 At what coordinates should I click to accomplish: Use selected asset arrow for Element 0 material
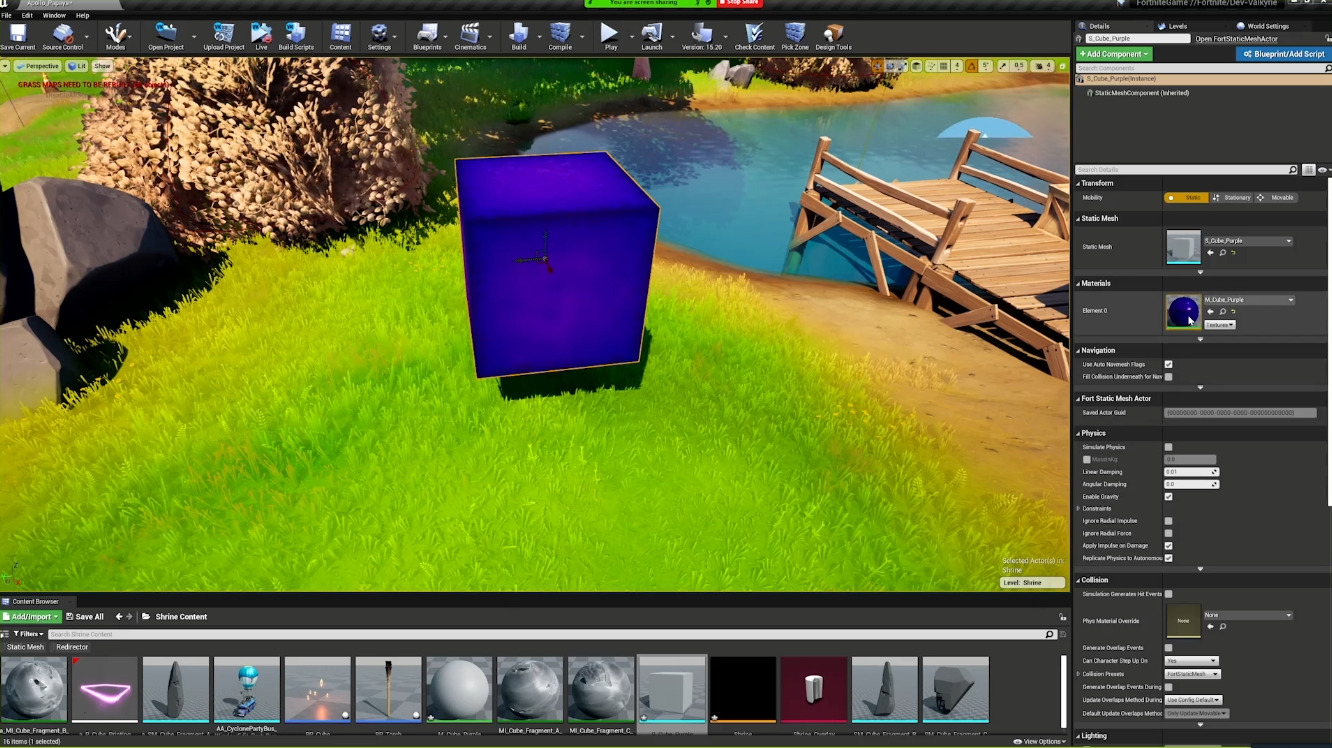[1210, 312]
